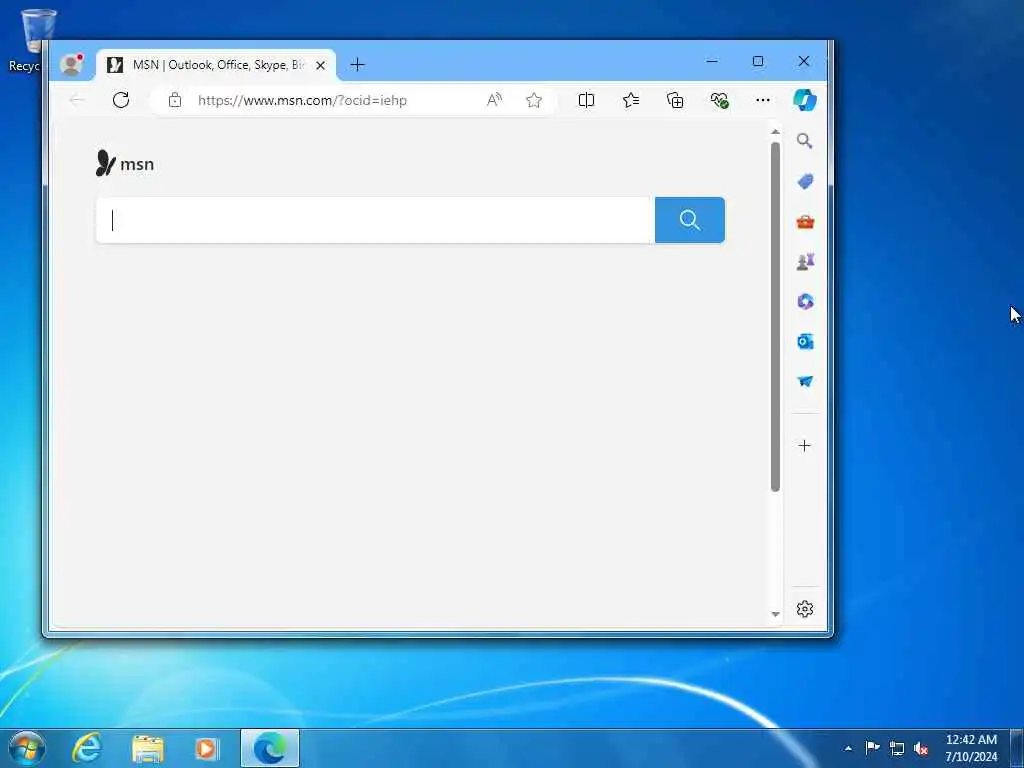Launch Windows Media Player from taskbar
The image size is (1024, 768).
pos(207,748)
